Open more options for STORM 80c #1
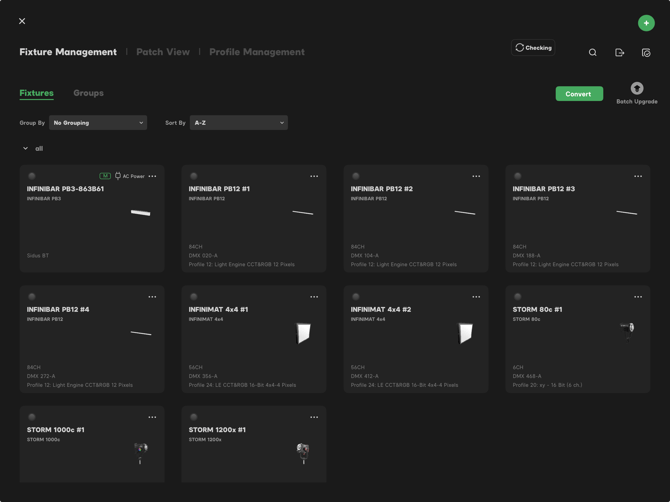This screenshot has width=670, height=502. point(638,297)
